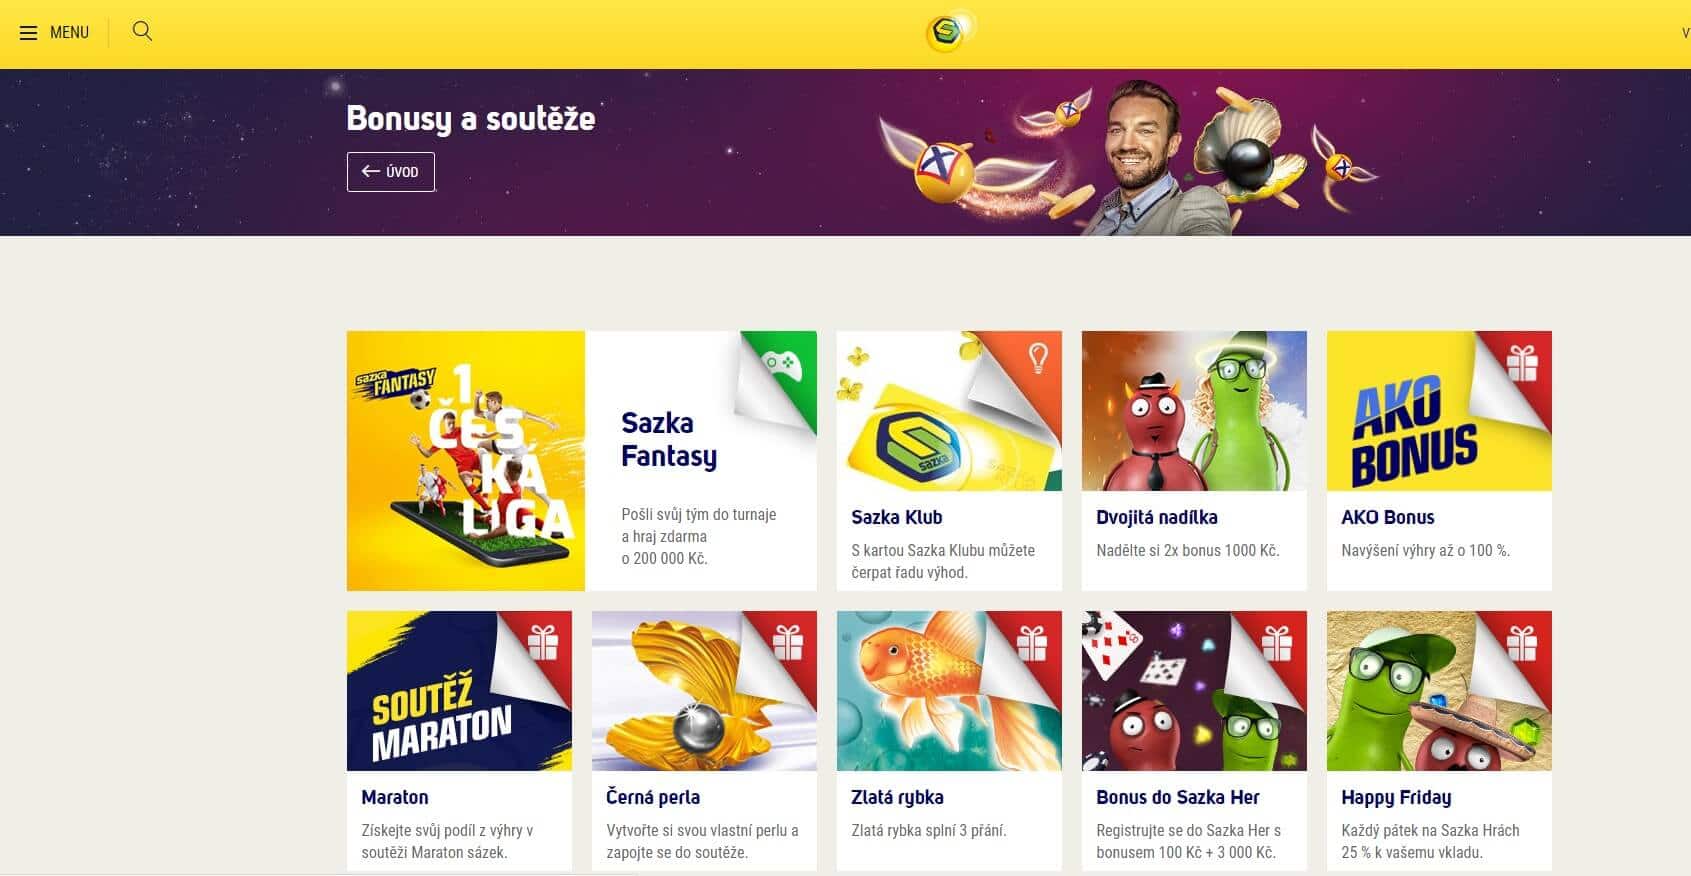Open the Happy Friday title link
This screenshot has height=876, width=1691.
coord(1396,797)
